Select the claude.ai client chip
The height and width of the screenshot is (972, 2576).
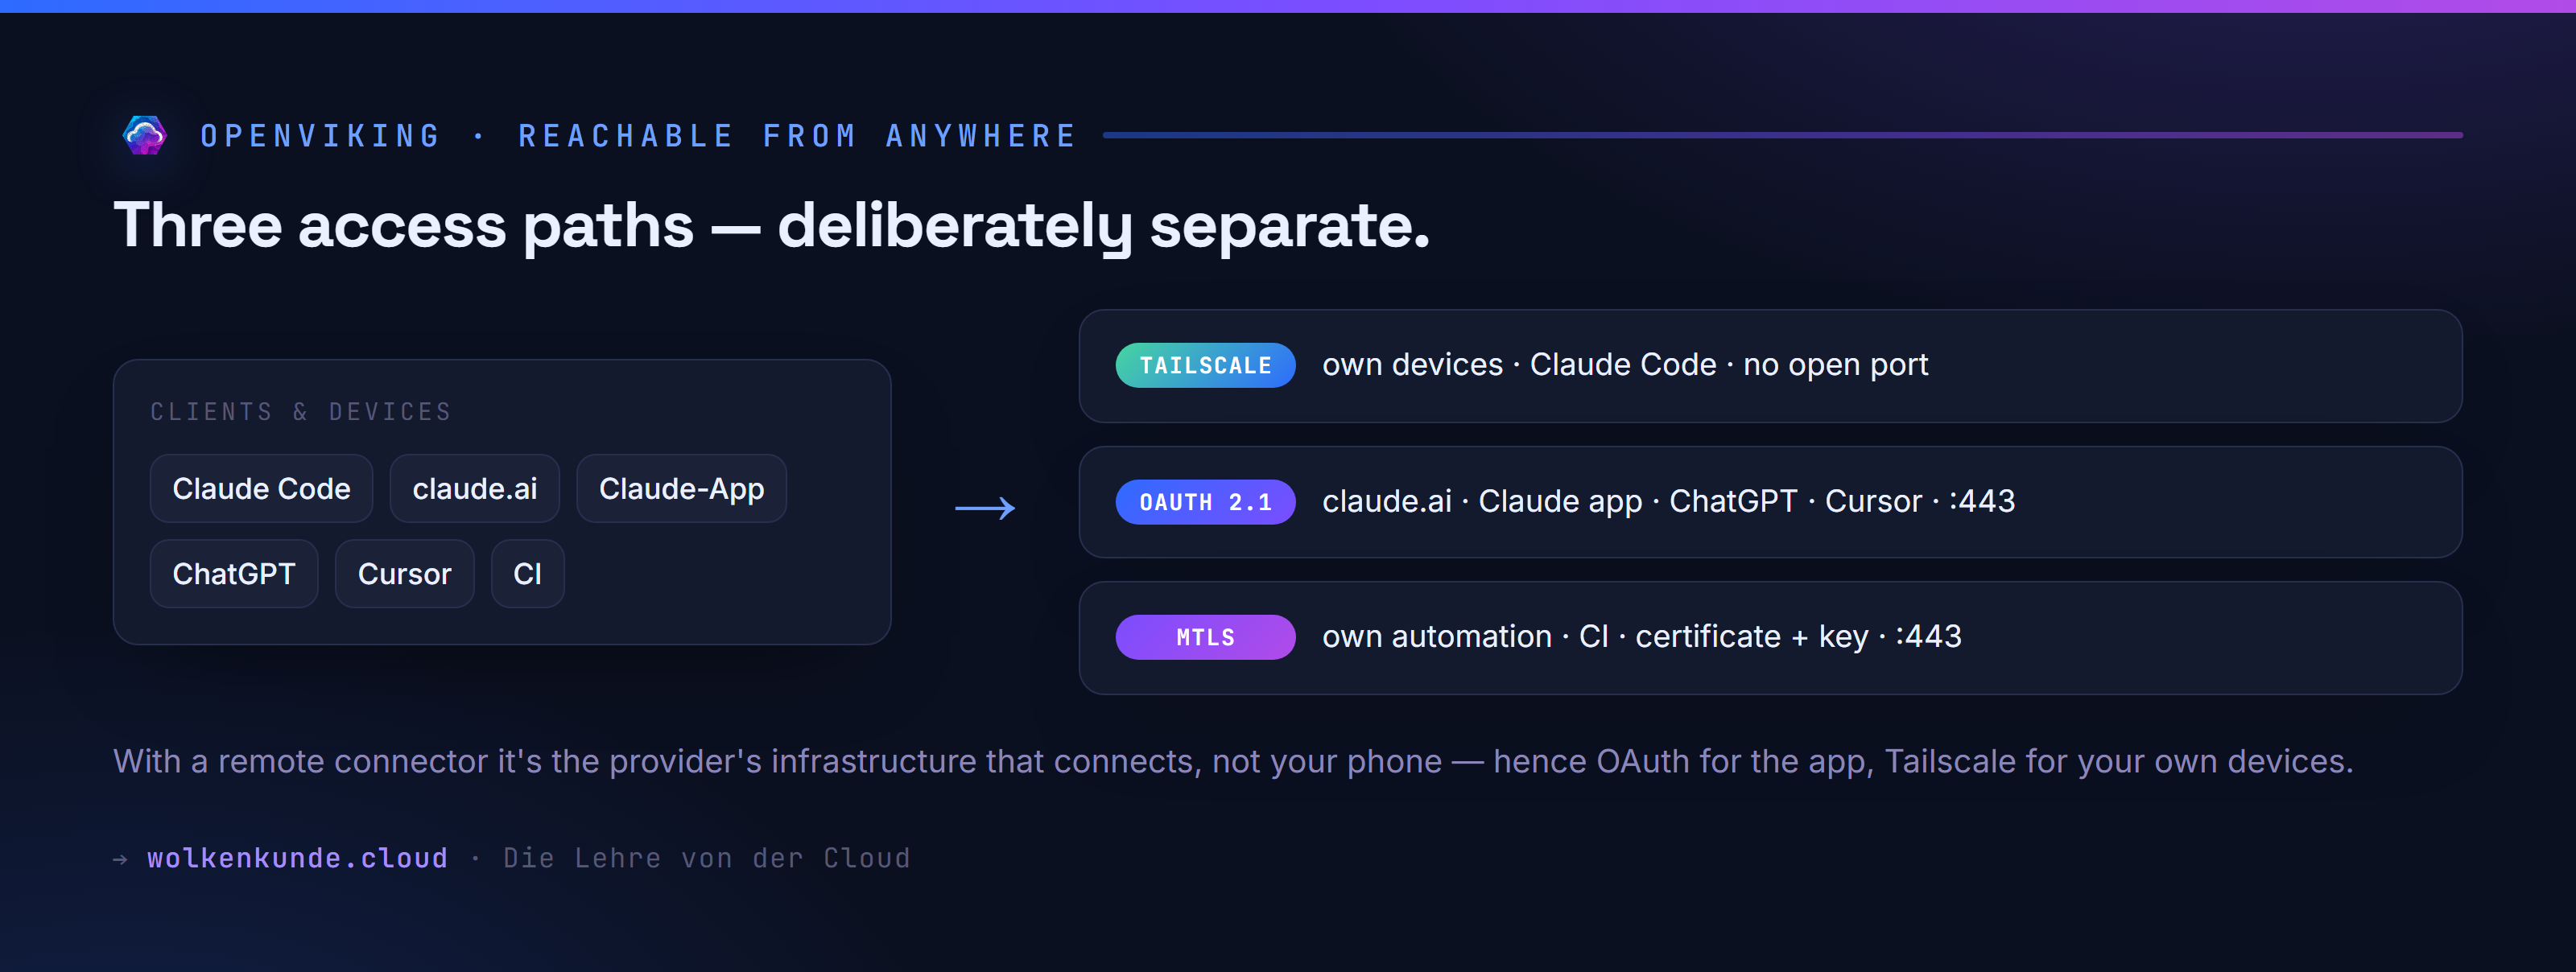tap(474, 489)
